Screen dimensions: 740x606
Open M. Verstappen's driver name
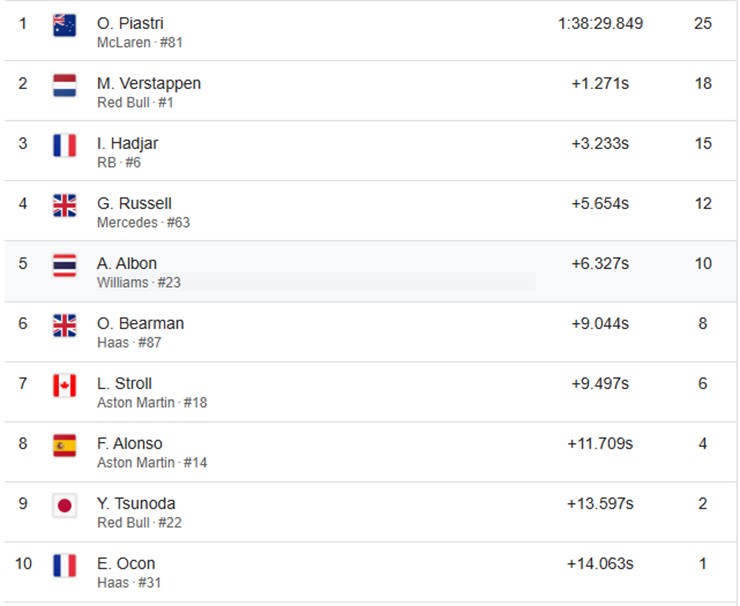[149, 84]
